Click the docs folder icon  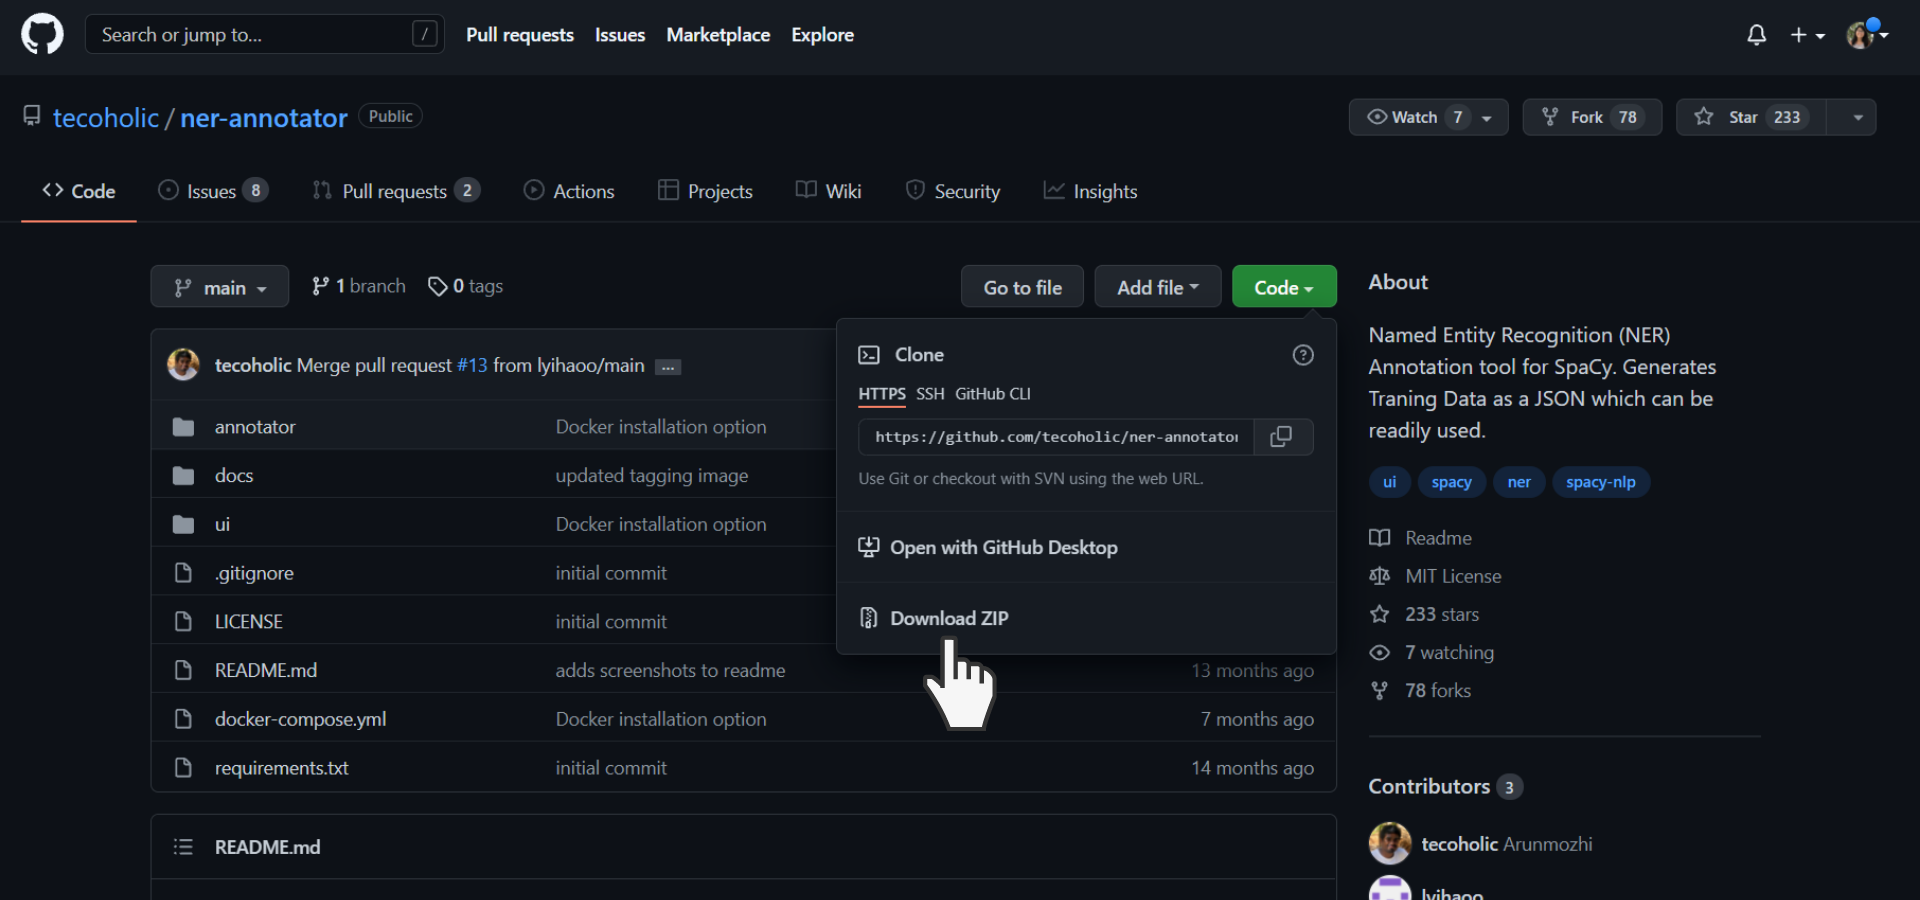(x=183, y=476)
